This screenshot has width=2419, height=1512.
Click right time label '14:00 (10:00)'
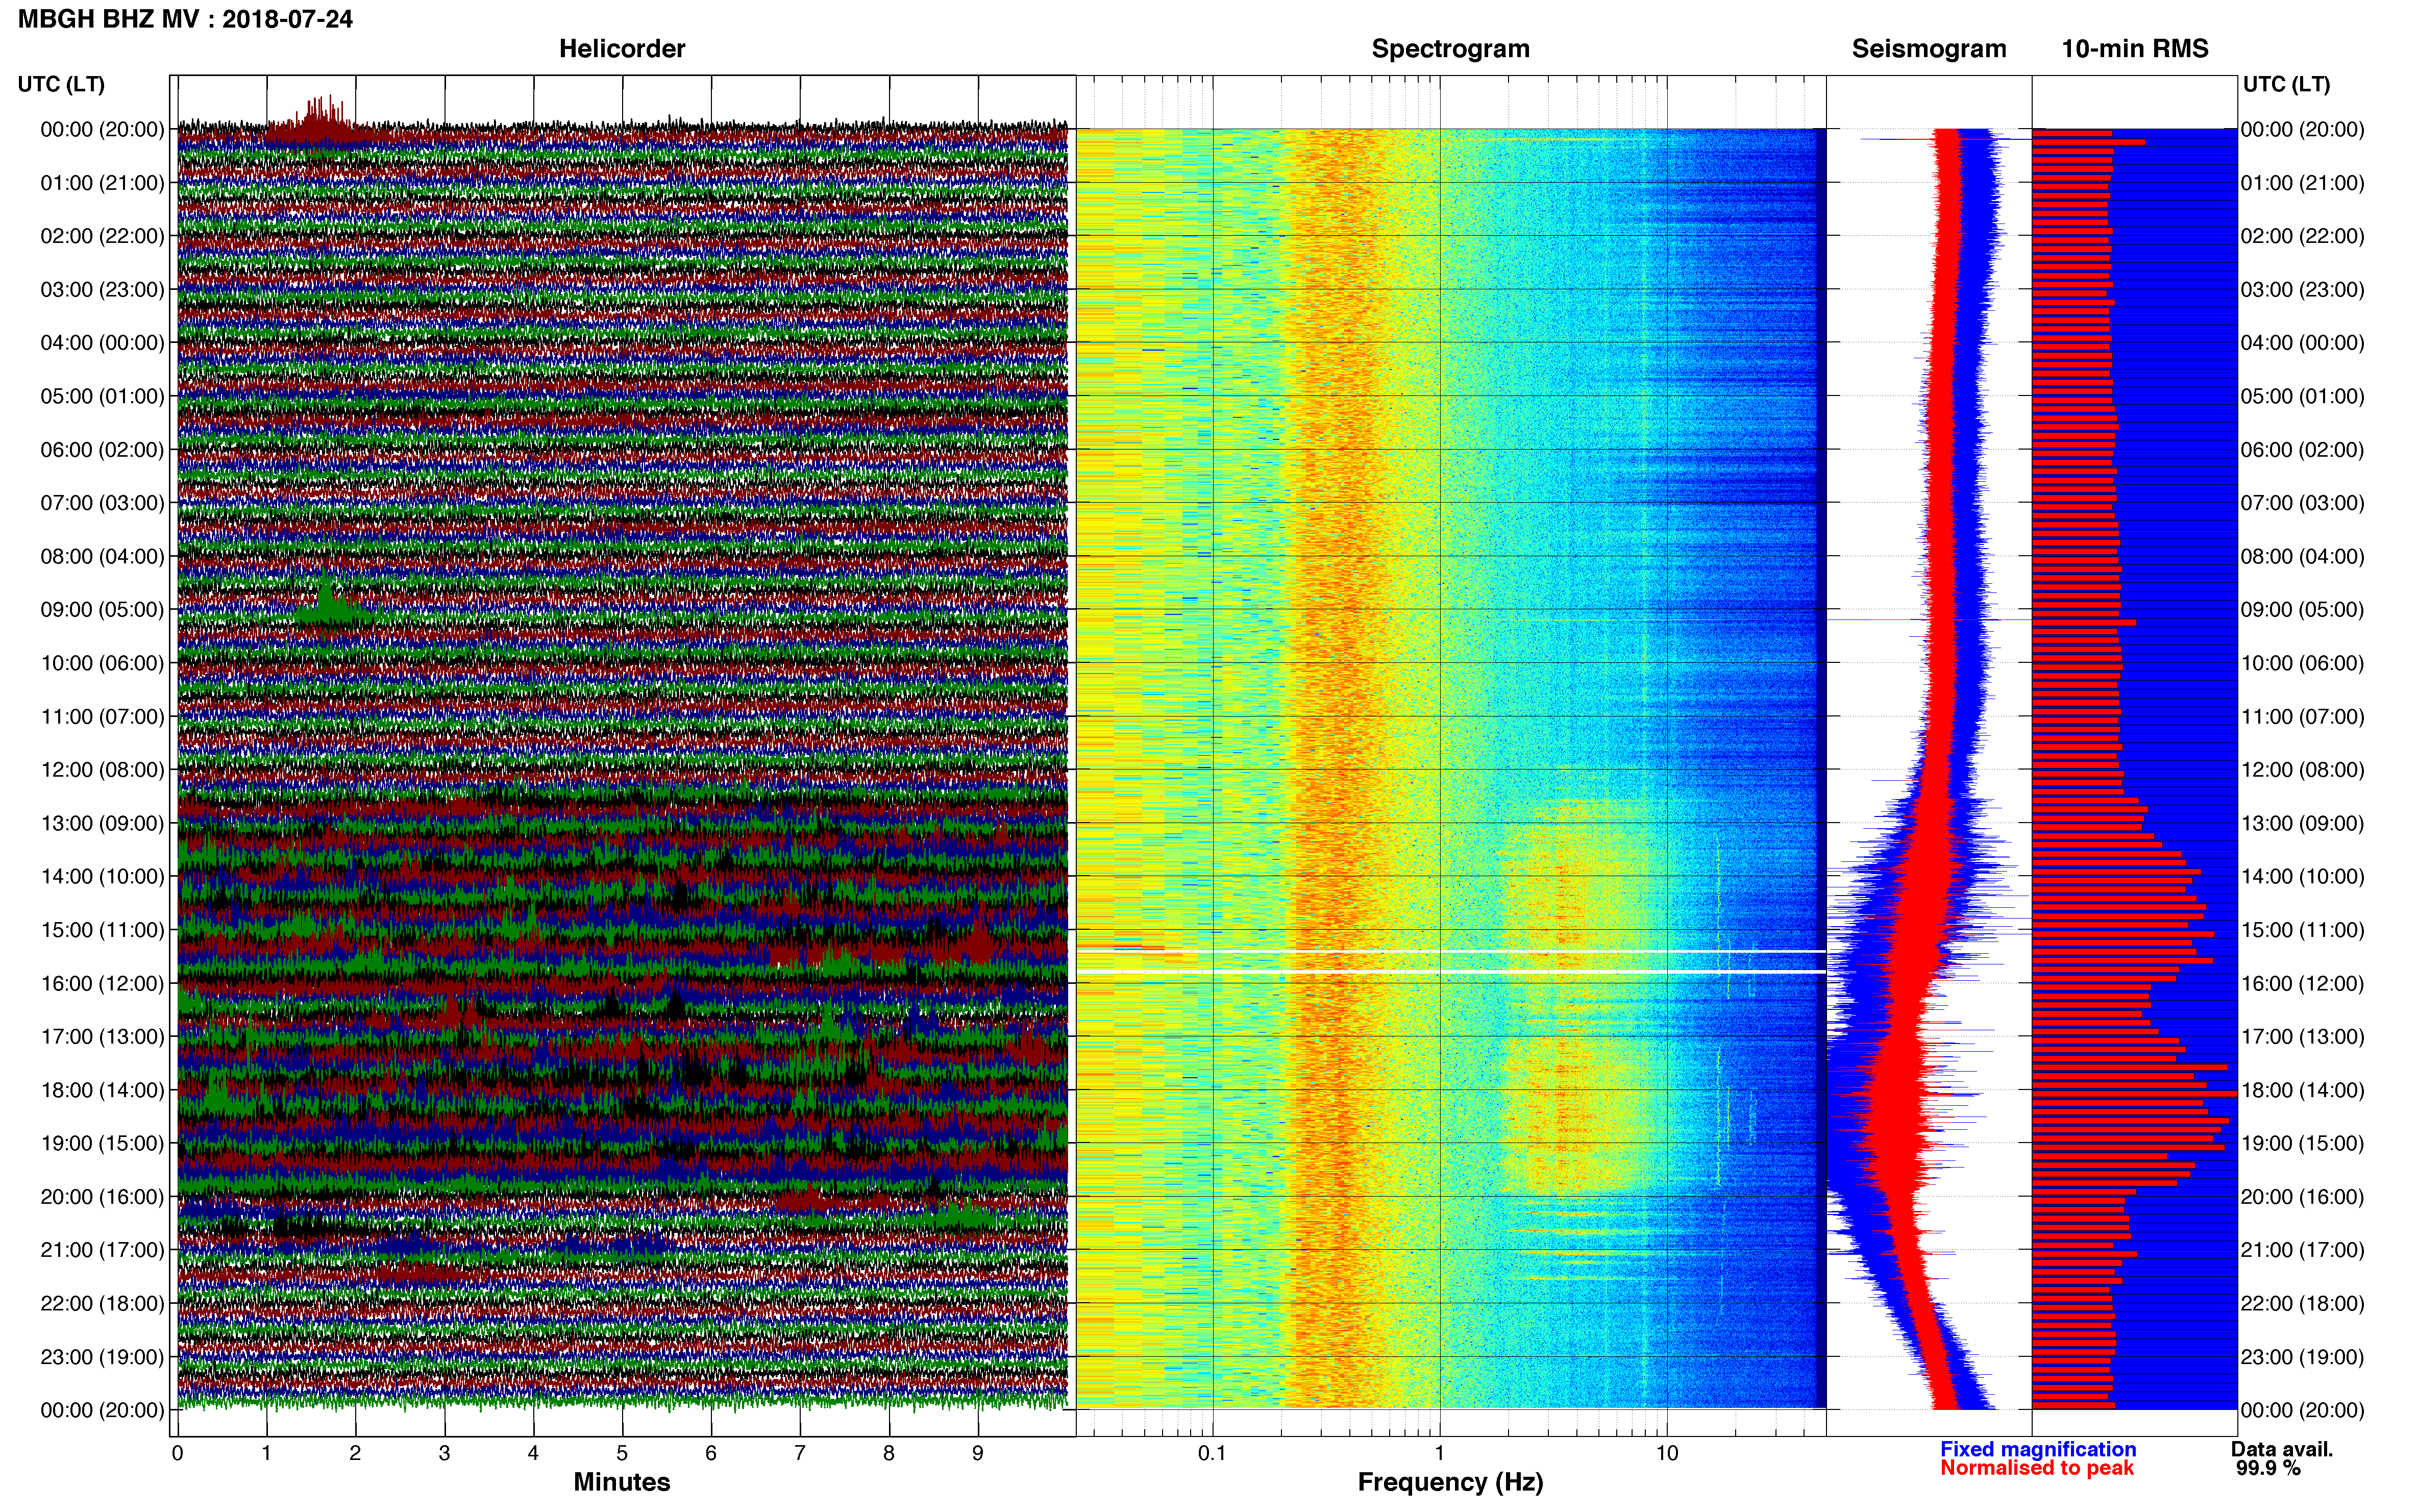(x=2302, y=877)
